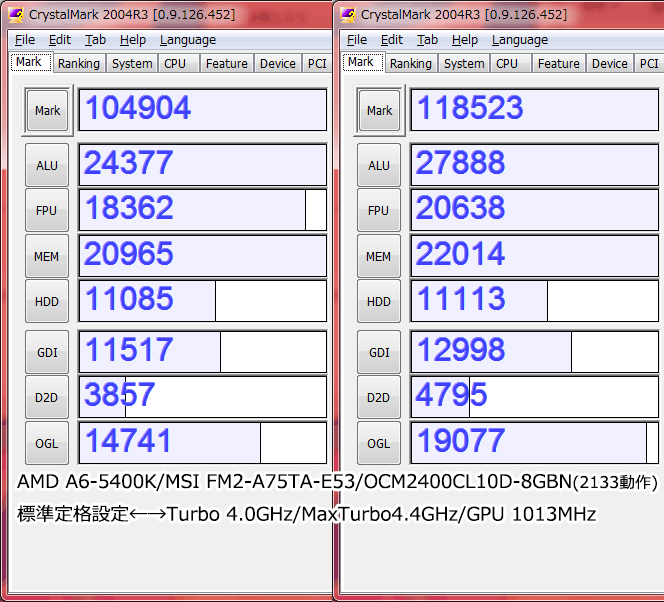
Task: Click OGL score 19077
Action: [535, 443]
